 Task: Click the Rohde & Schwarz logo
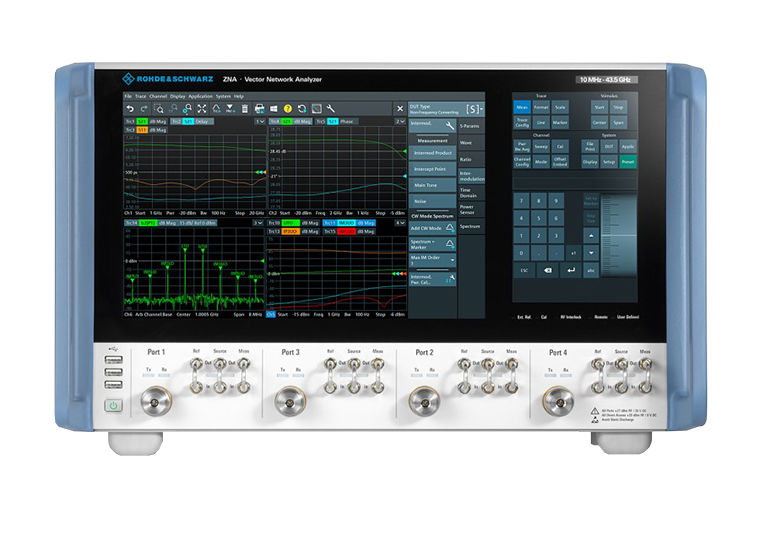(167, 79)
